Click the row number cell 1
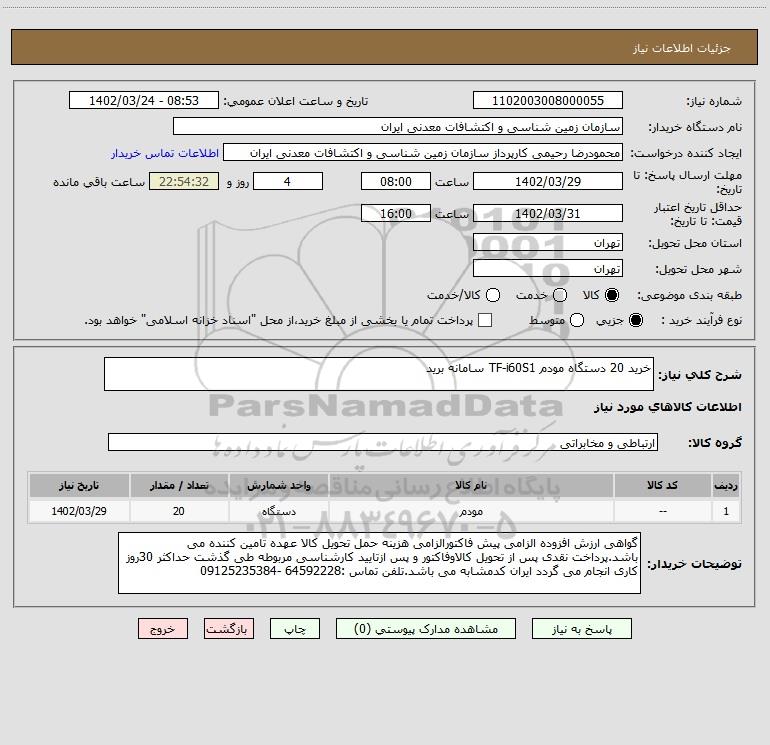Image resolution: width=770 pixels, height=745 pixels. (x=726, y=511)
